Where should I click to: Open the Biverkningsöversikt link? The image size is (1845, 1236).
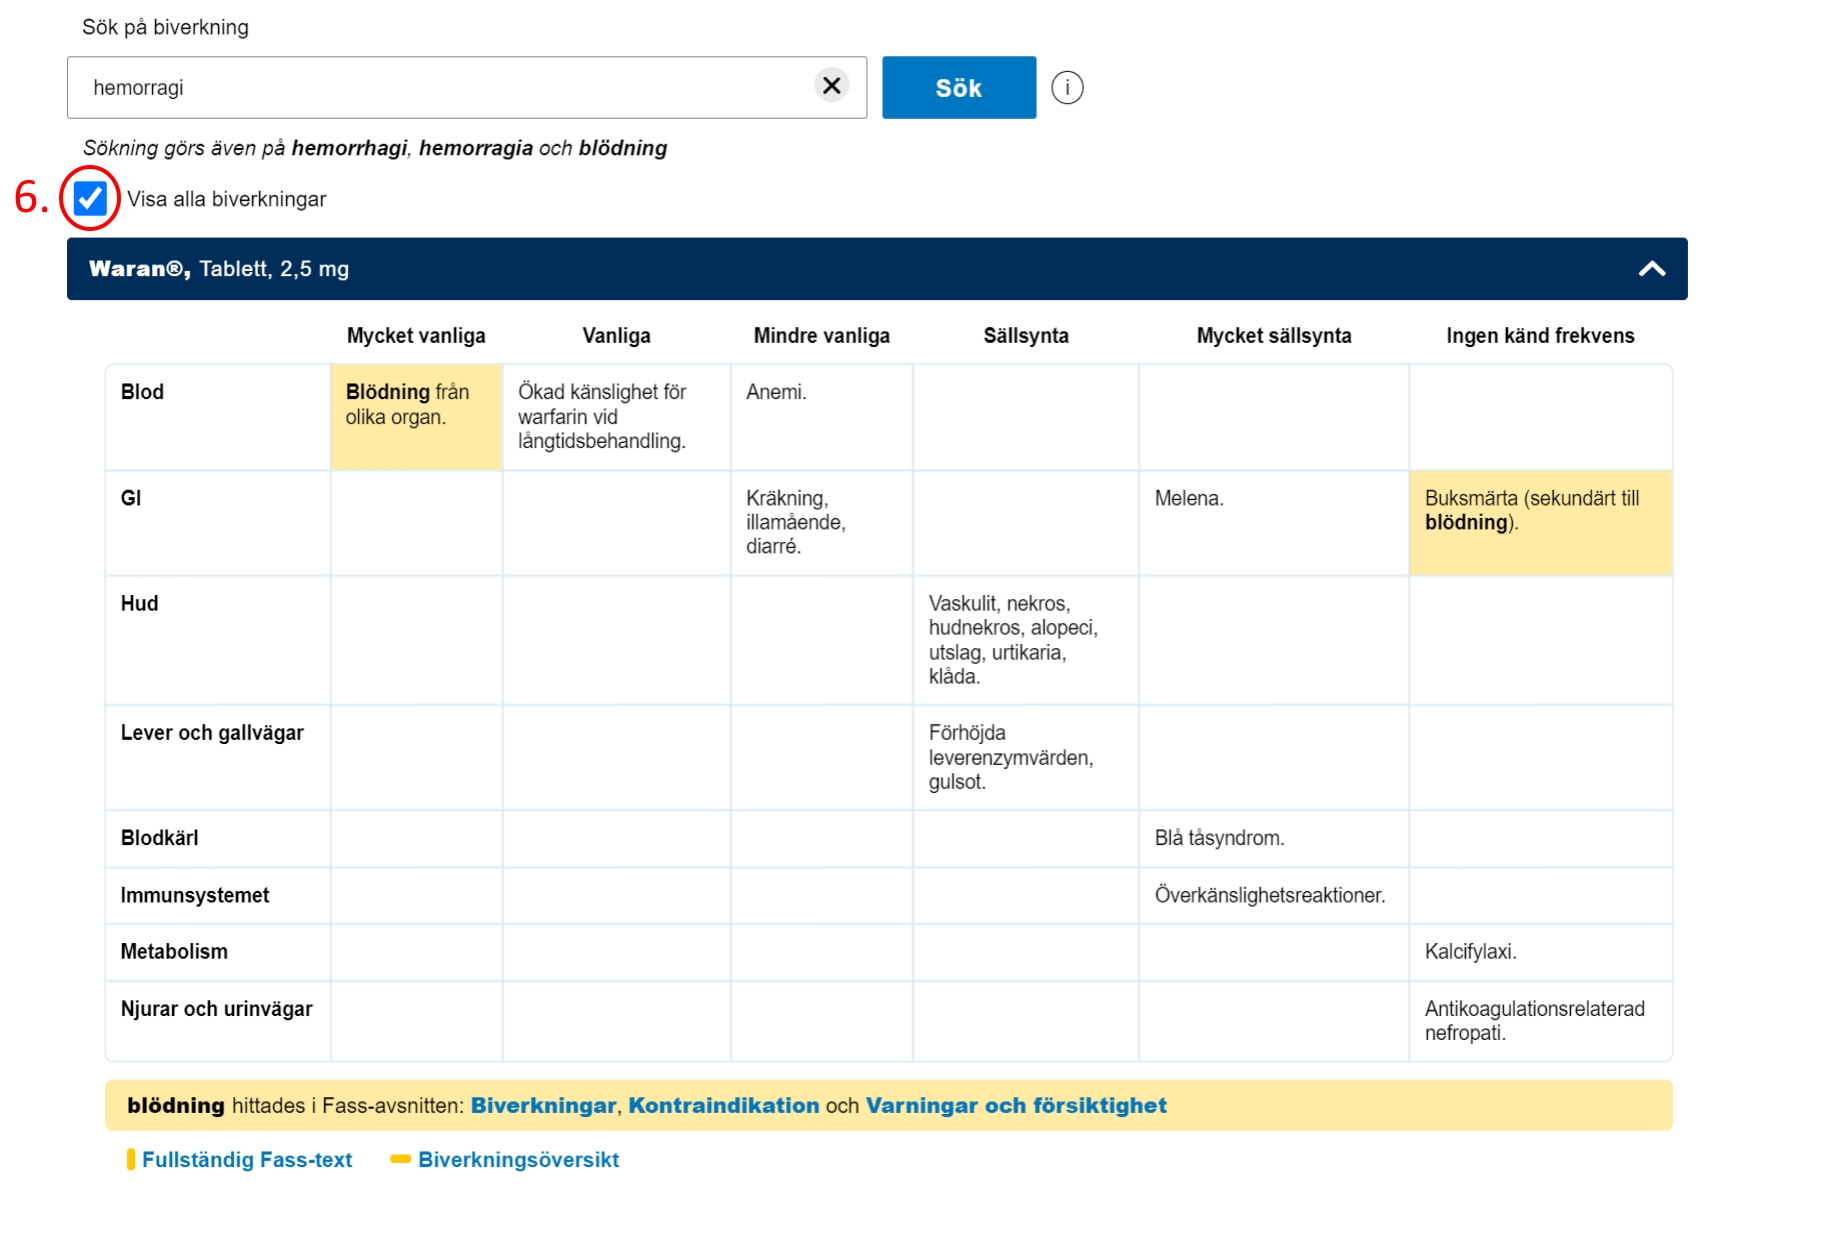518,1160
